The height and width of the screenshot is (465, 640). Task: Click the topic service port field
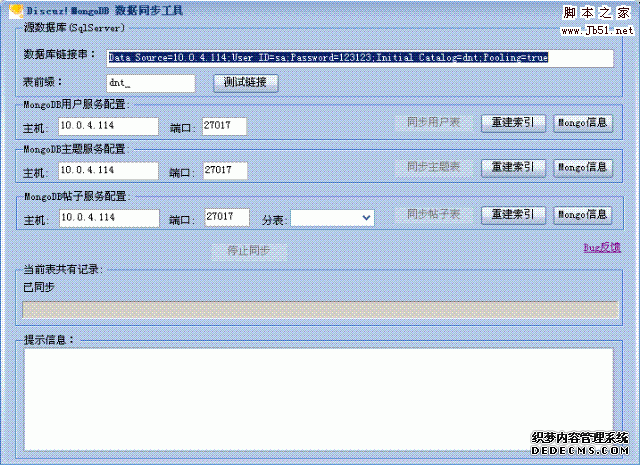point(225,171)
